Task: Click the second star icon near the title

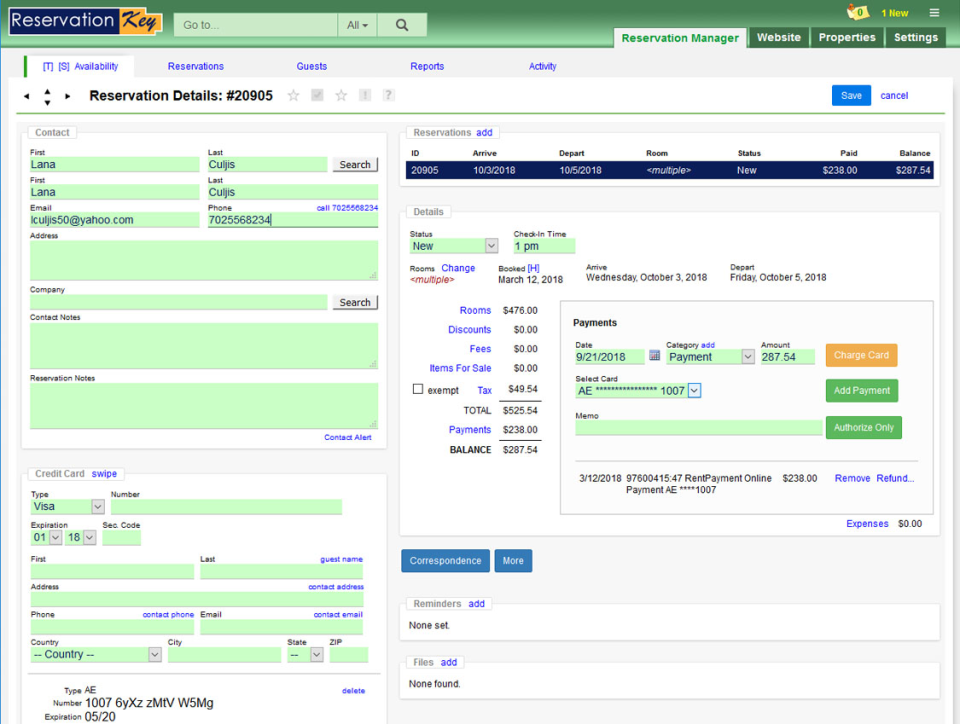Action: pos(340,95)
